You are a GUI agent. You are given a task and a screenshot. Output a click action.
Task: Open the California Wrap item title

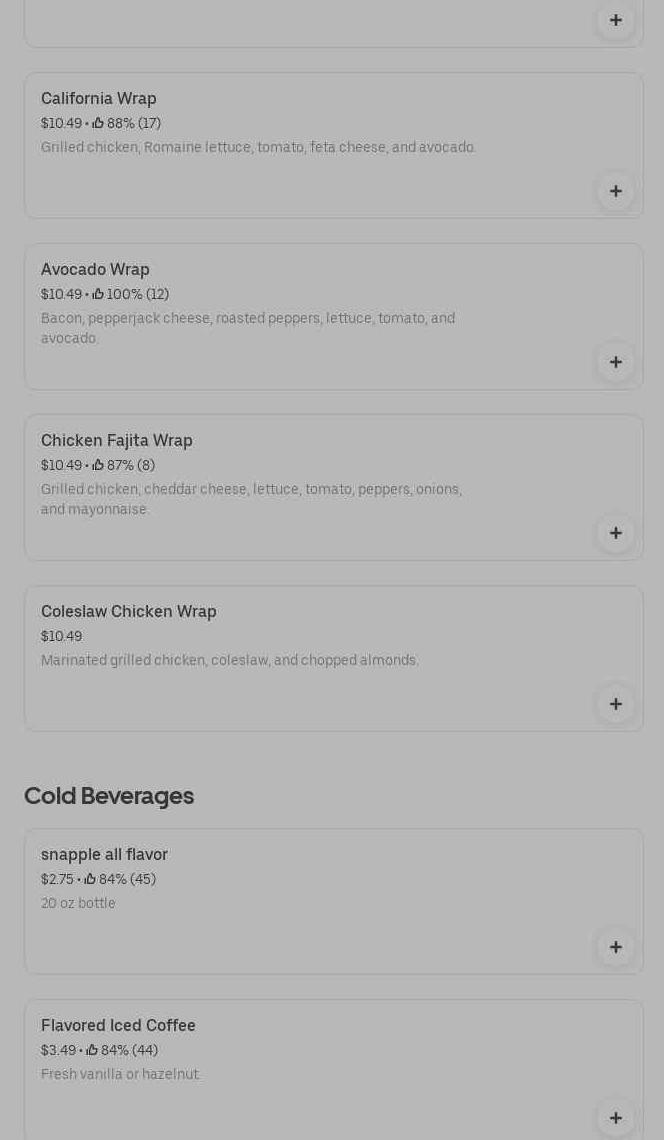click(x=99, y=98)
